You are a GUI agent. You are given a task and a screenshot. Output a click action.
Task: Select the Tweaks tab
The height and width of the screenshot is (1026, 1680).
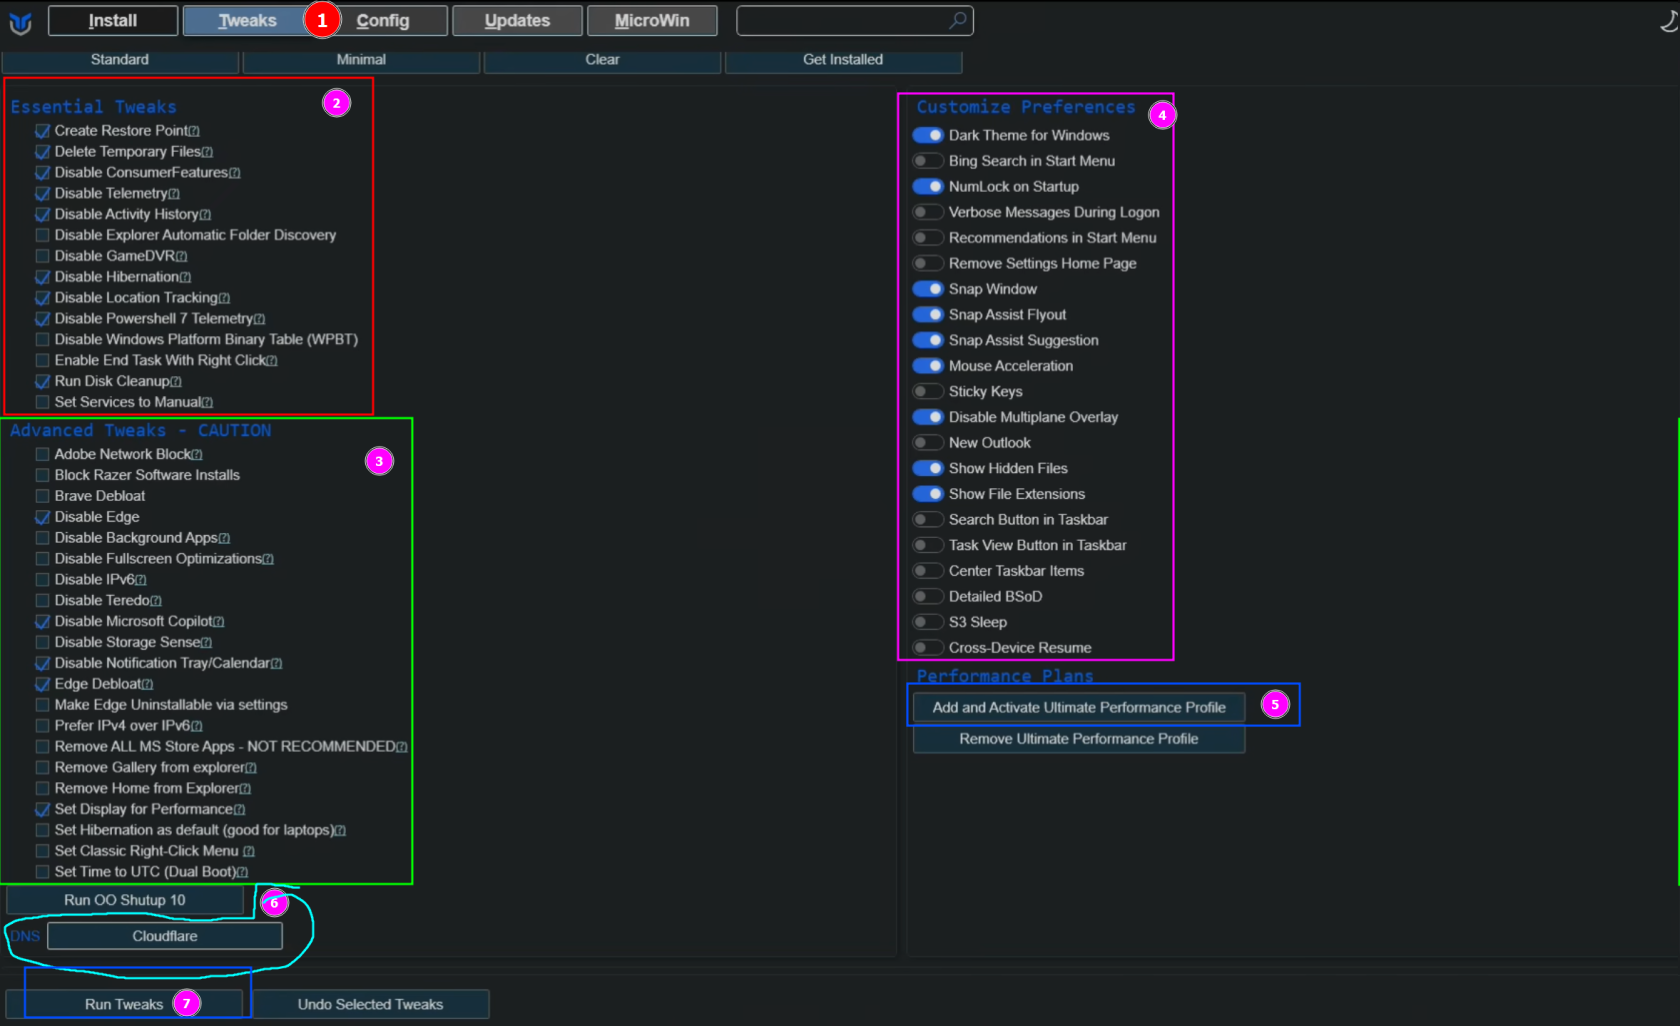coord(247,21)
